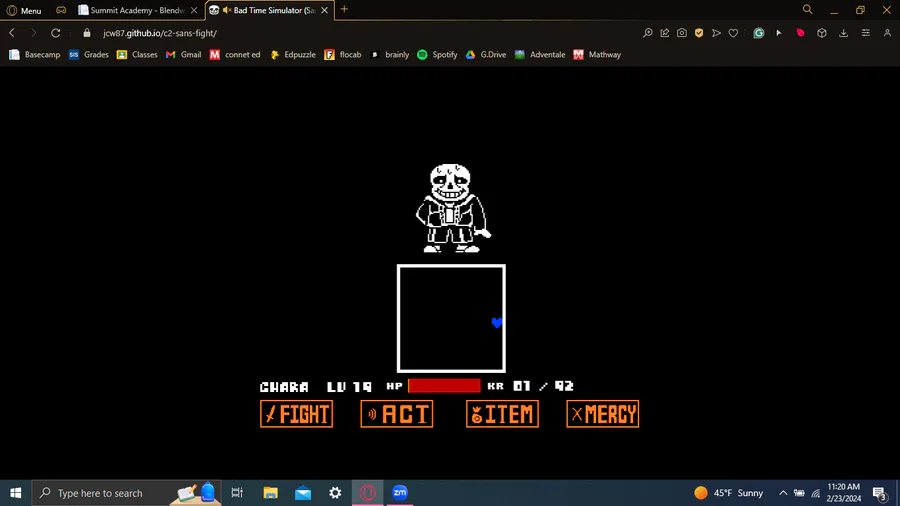Open the Windows Start menu
The width and height of the screenshot is (900, 506).
click(15, 493)
